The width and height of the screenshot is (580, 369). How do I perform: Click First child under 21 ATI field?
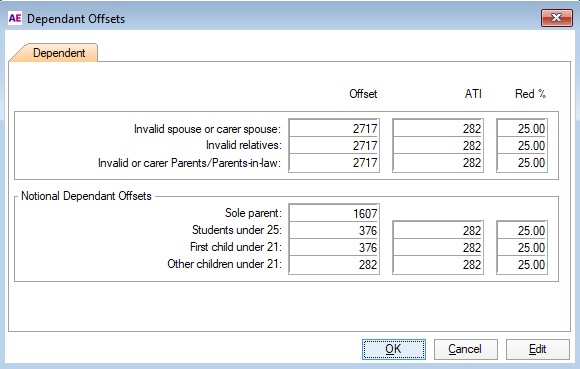tap(438, 247)
